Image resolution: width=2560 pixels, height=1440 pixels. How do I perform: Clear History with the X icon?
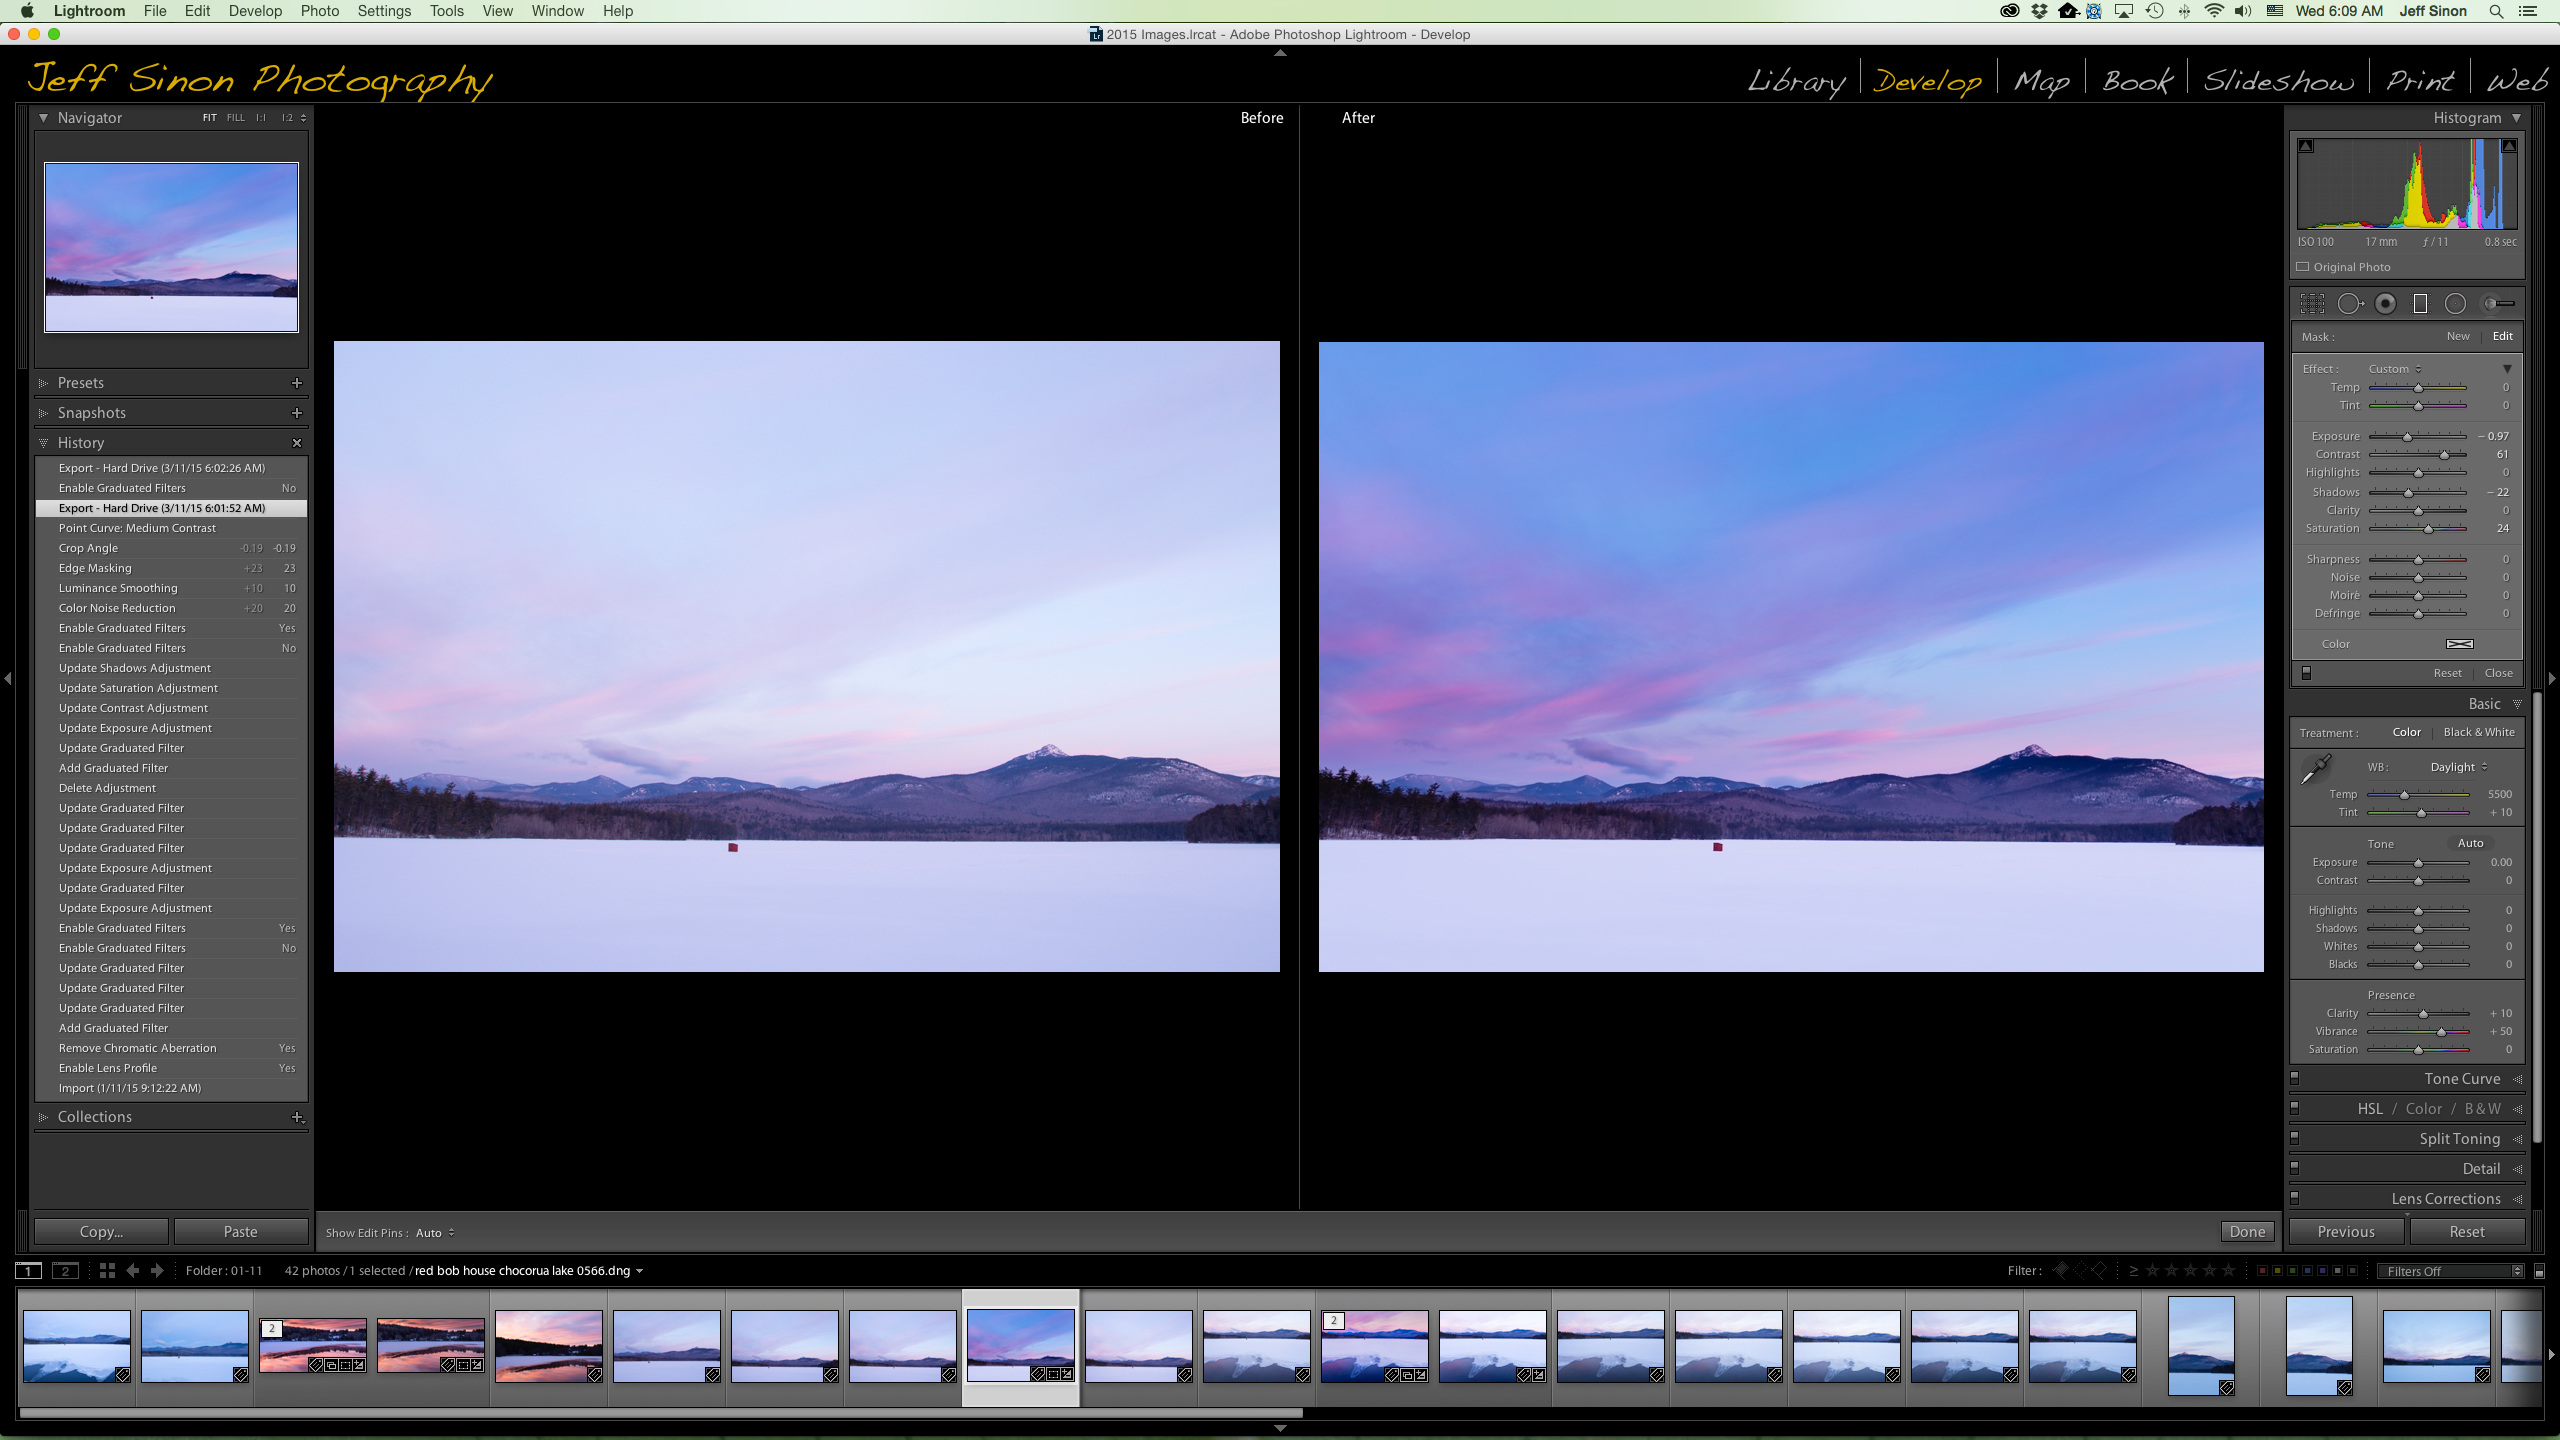pos(296,443)
